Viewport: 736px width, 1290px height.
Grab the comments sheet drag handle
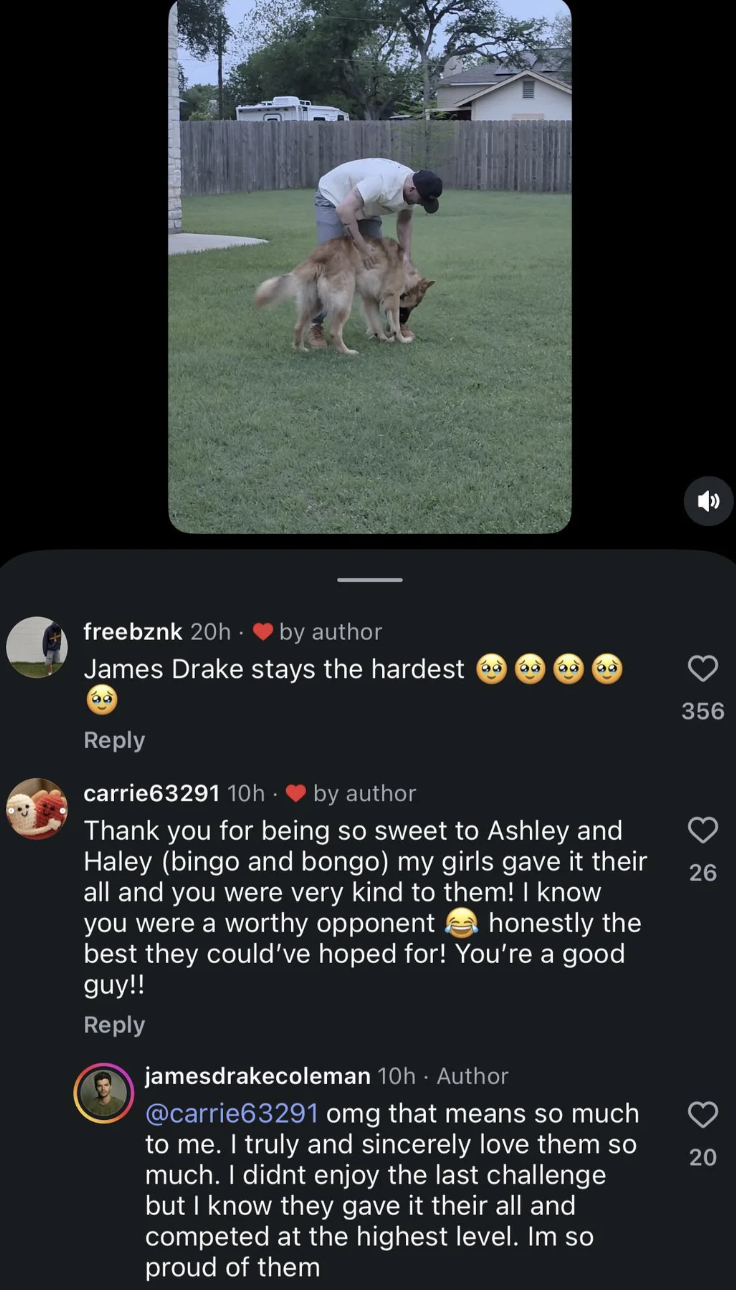tap(370, 580)
